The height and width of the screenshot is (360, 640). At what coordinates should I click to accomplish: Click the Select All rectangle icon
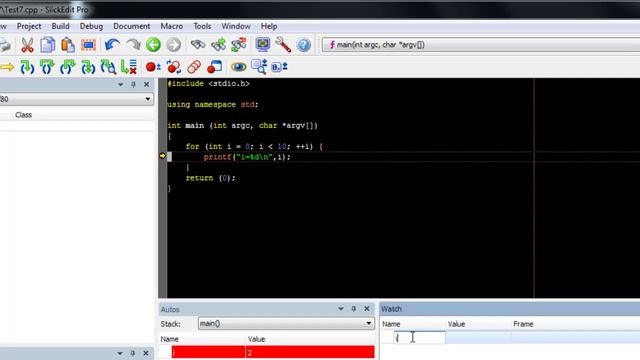88,45
